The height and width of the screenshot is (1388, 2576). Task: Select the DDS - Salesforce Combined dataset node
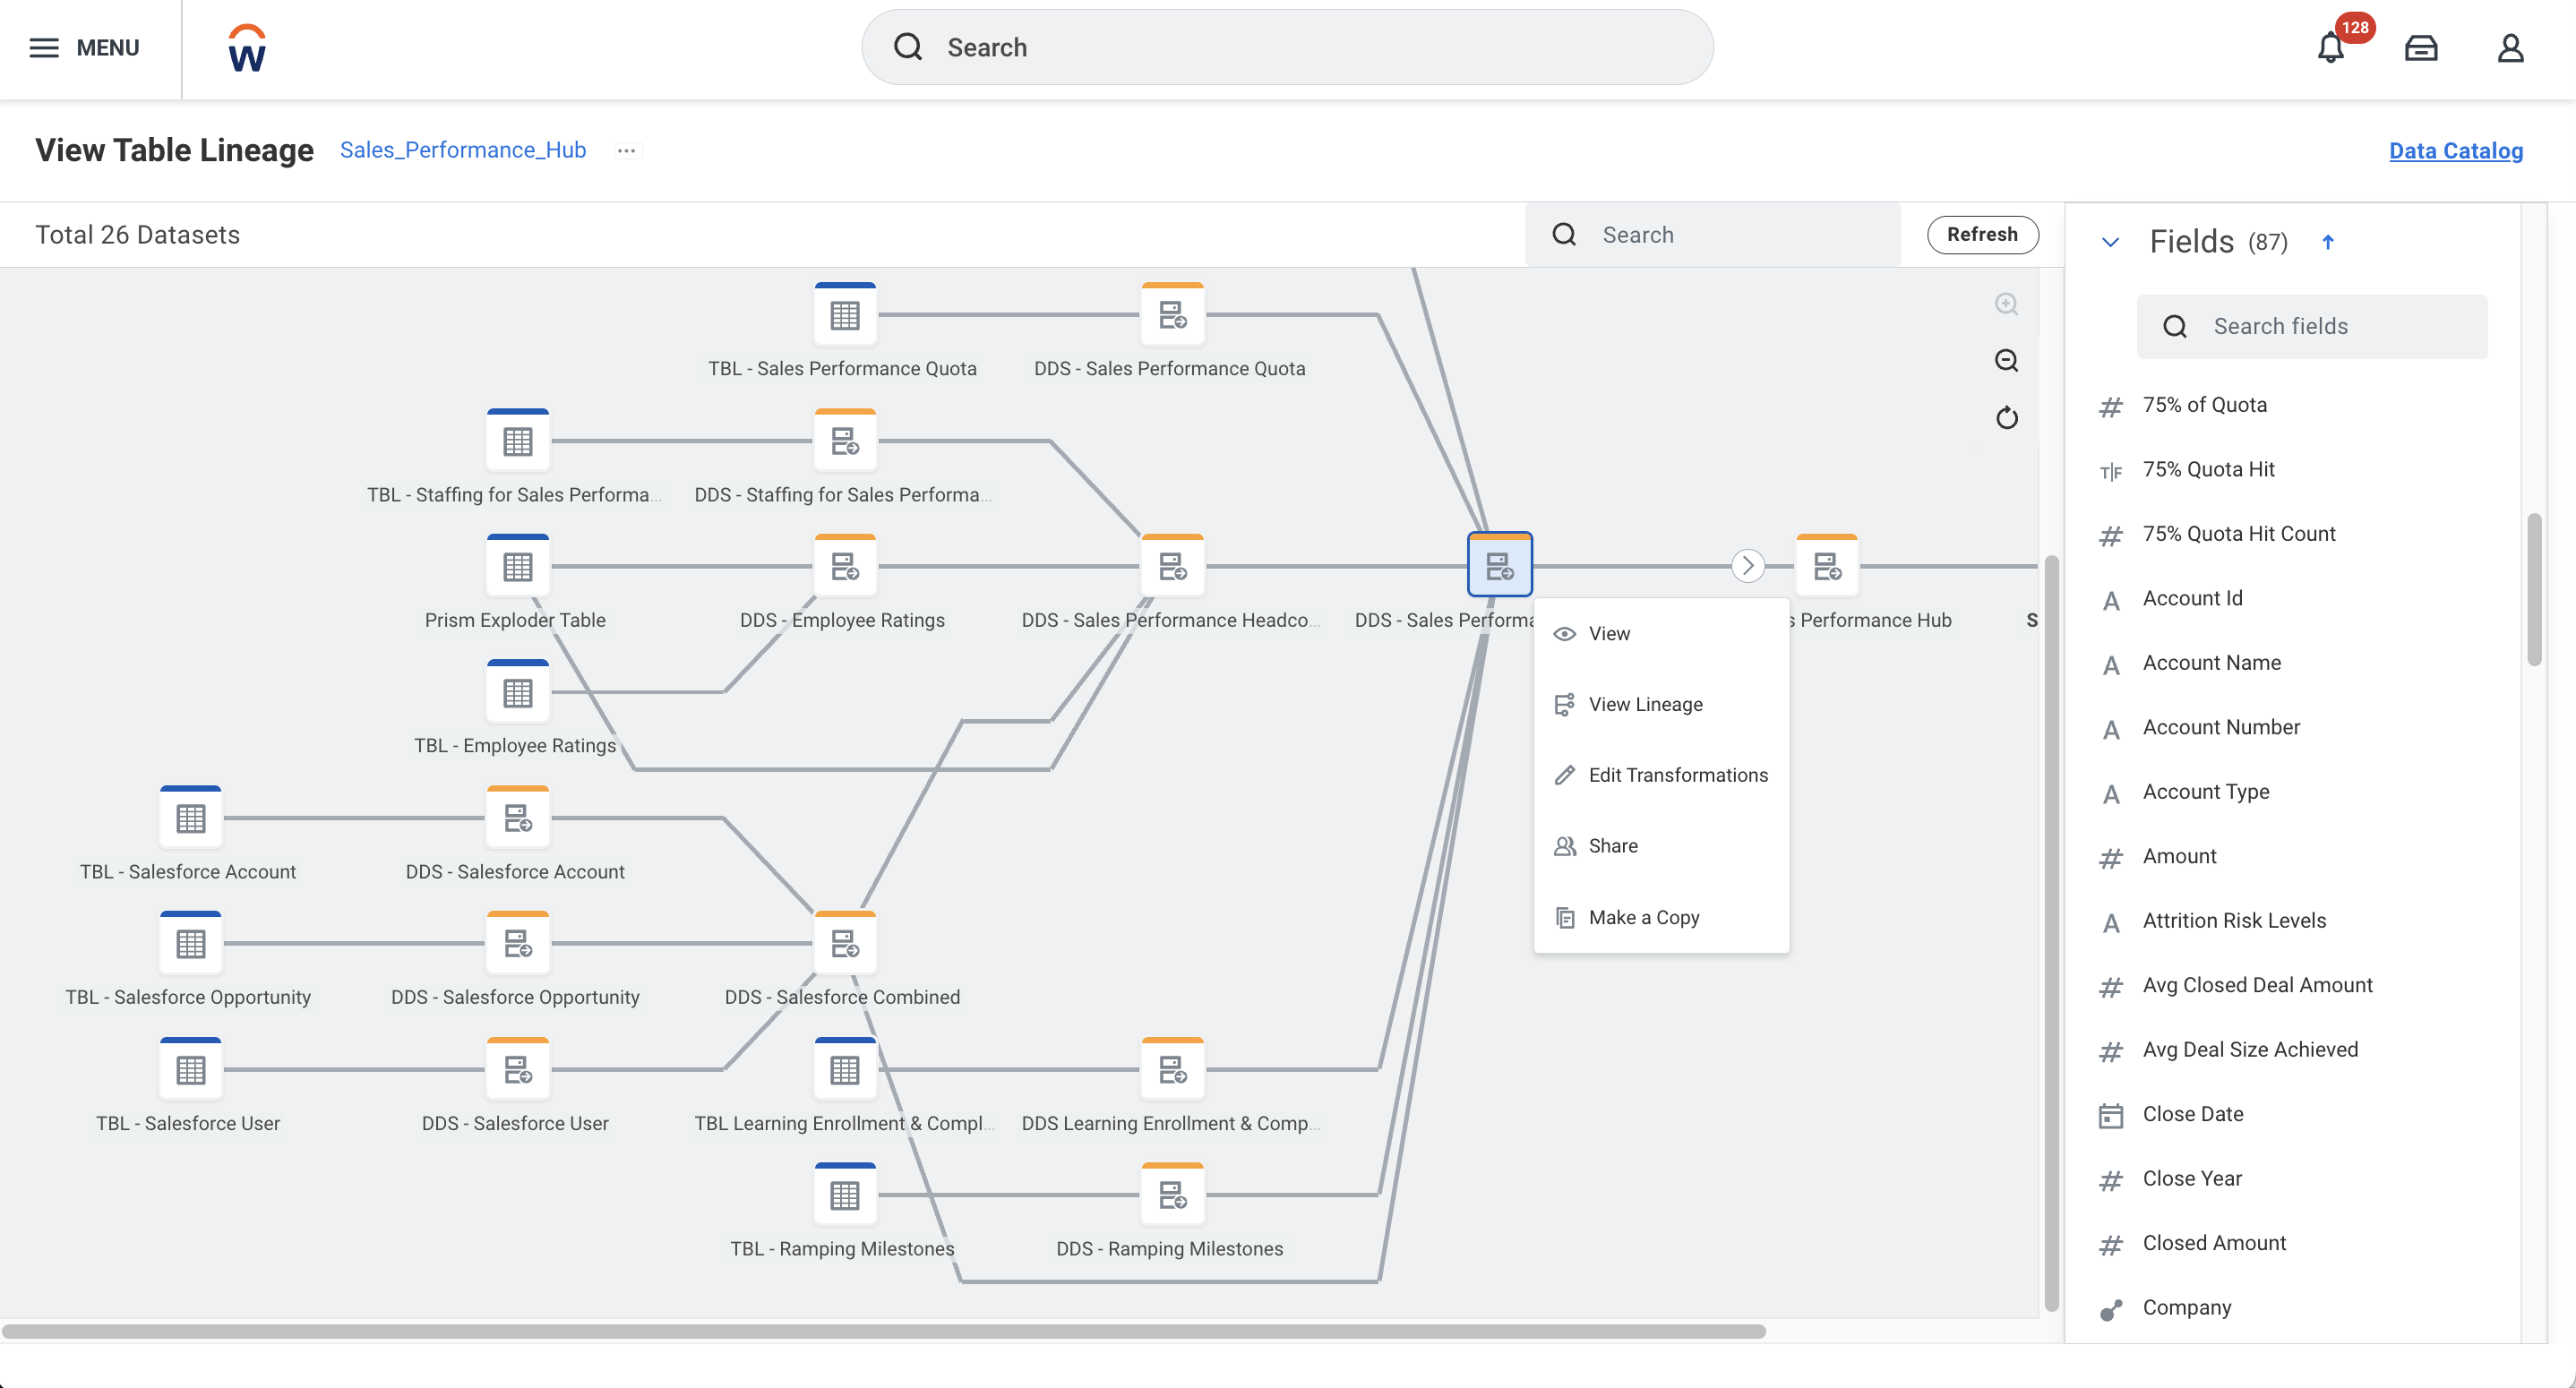pyautogui.click(x=845, y=943)
